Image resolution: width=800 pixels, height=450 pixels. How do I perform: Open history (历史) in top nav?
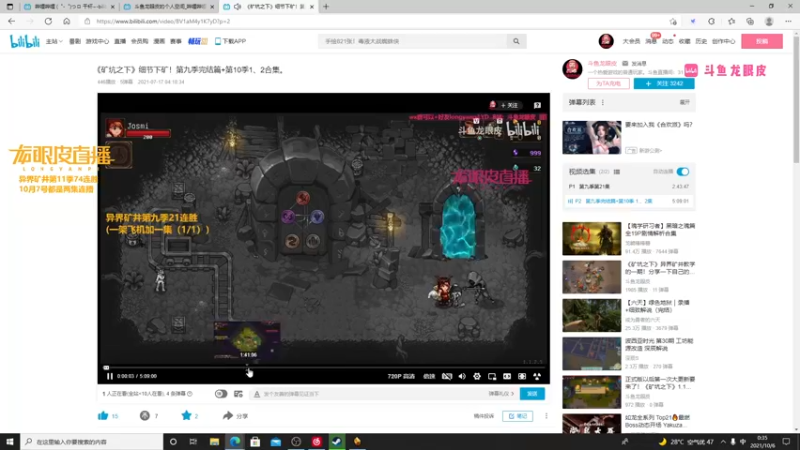coord(701,41)
